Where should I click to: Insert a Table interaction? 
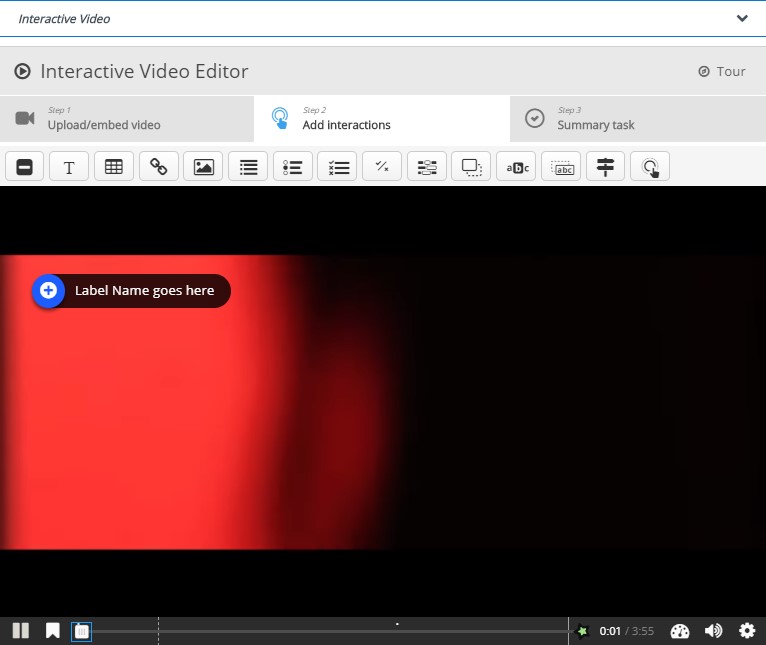114,167
